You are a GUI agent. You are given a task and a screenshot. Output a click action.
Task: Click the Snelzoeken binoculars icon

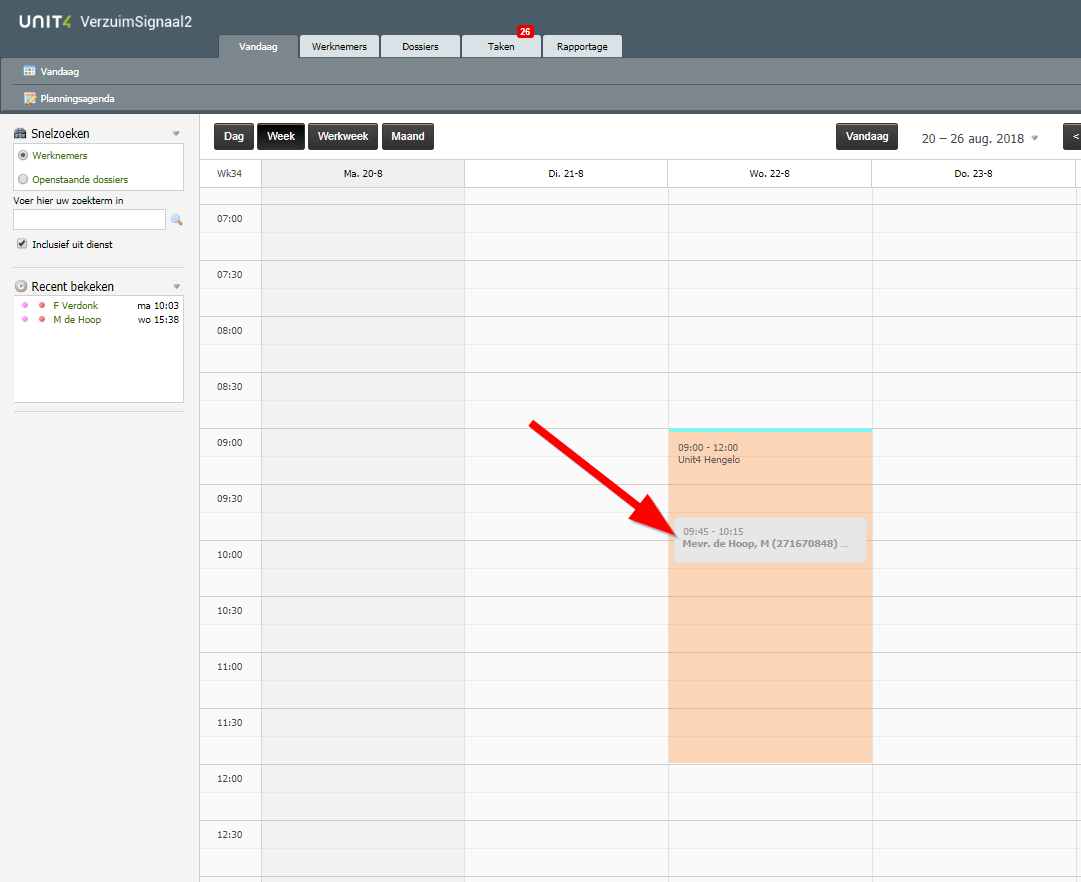click(20, 134)
